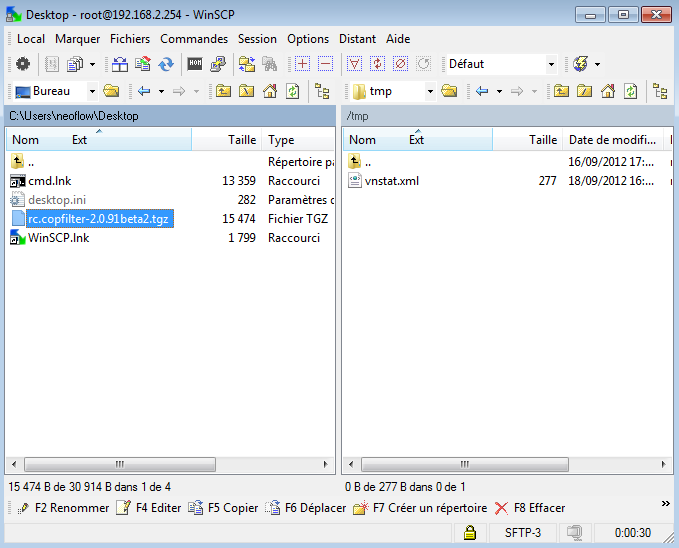Go back in remote panel
This screenshot has height=548, width=679.
[482, 91]
